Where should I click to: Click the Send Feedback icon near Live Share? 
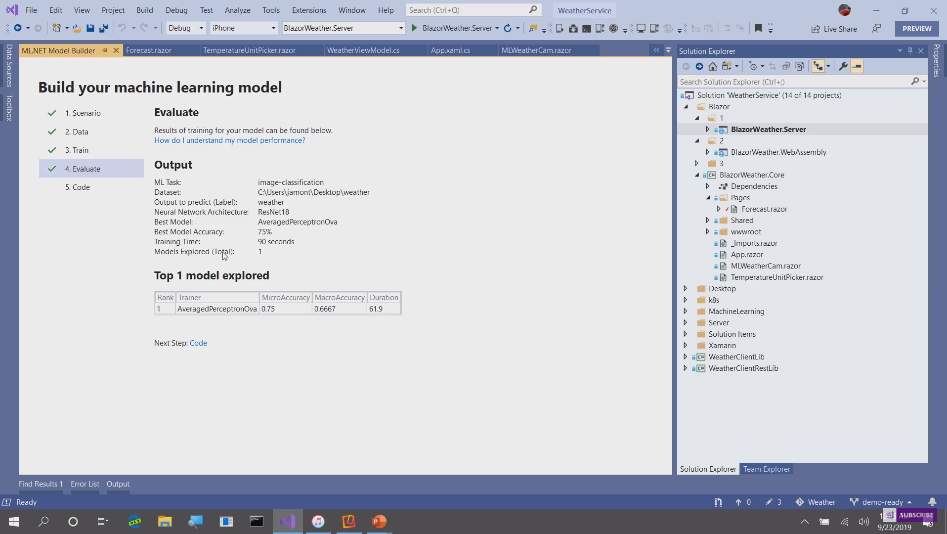(877, 29)
